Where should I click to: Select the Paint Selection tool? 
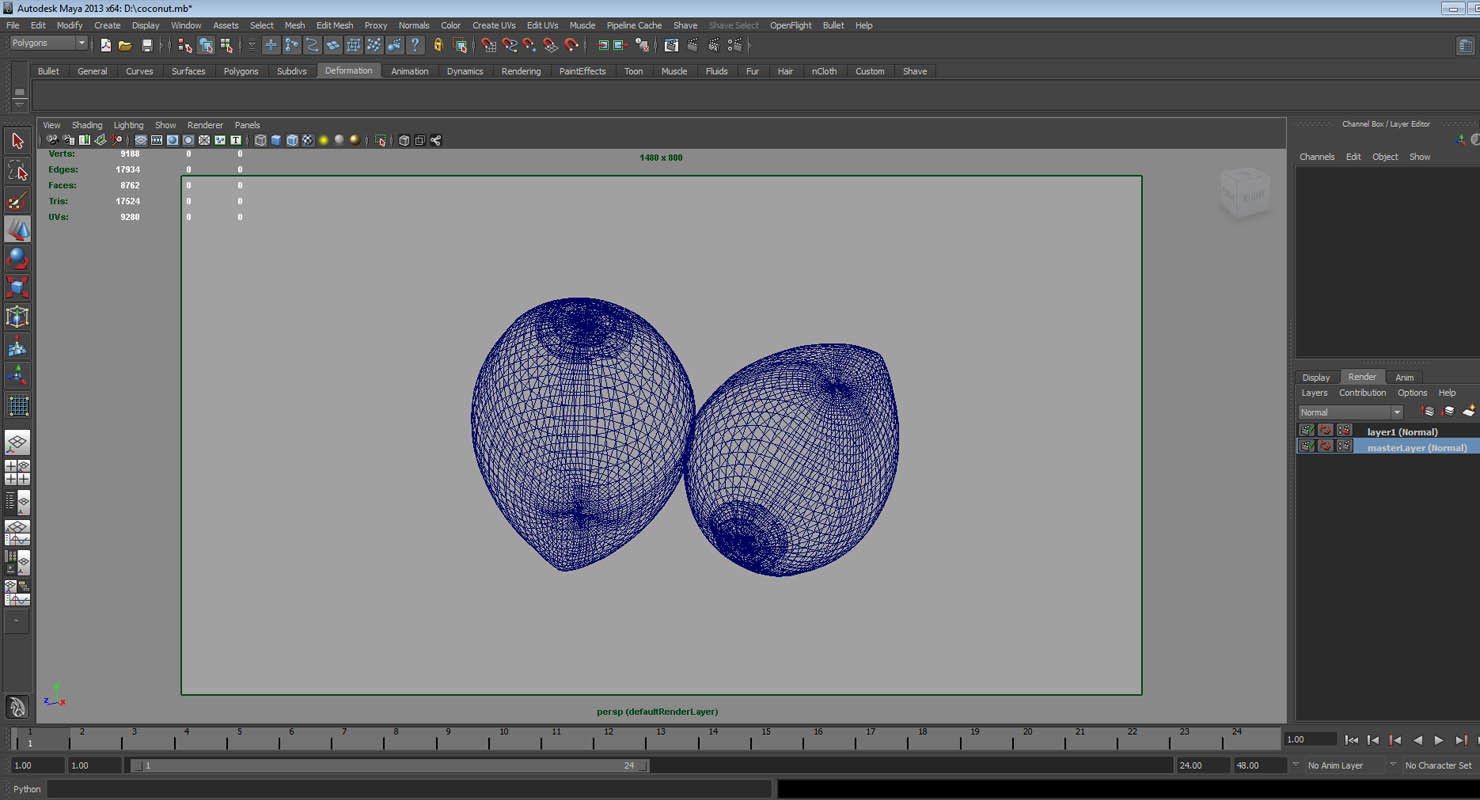coord(17,200)
